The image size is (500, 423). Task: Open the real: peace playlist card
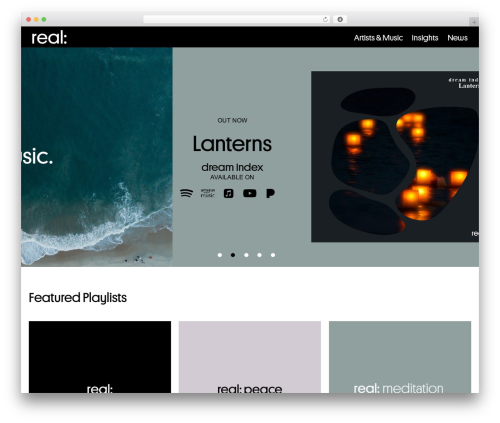[x=250, y=357]
